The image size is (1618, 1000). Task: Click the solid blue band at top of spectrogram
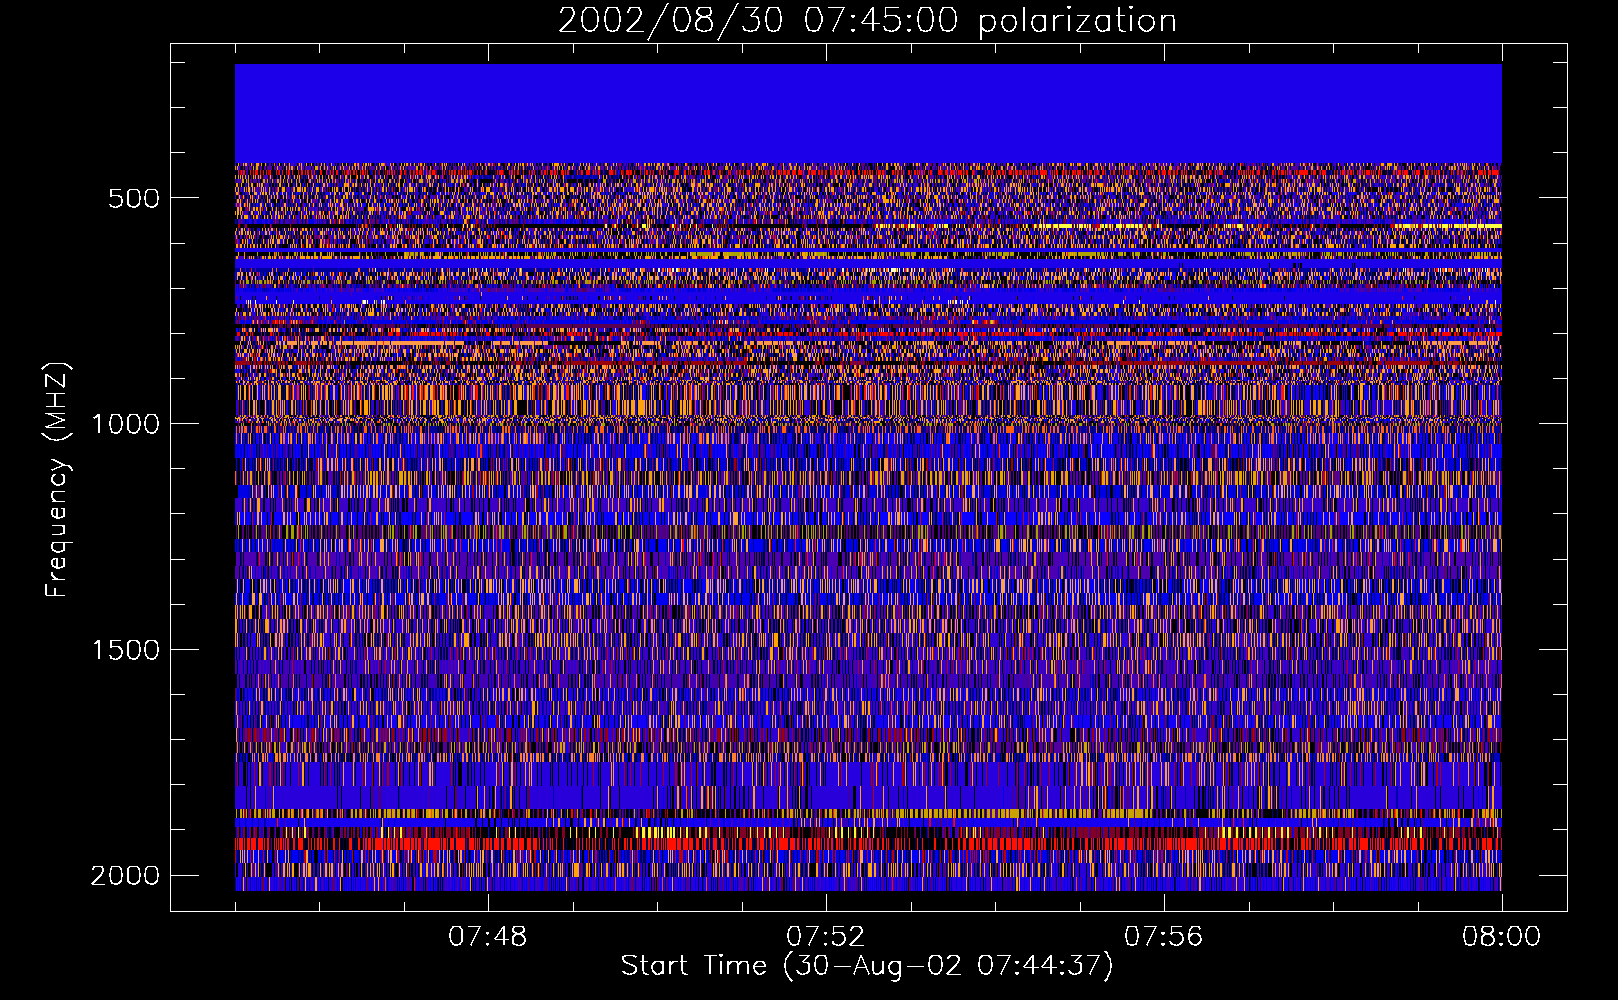[x=868, y=113]
